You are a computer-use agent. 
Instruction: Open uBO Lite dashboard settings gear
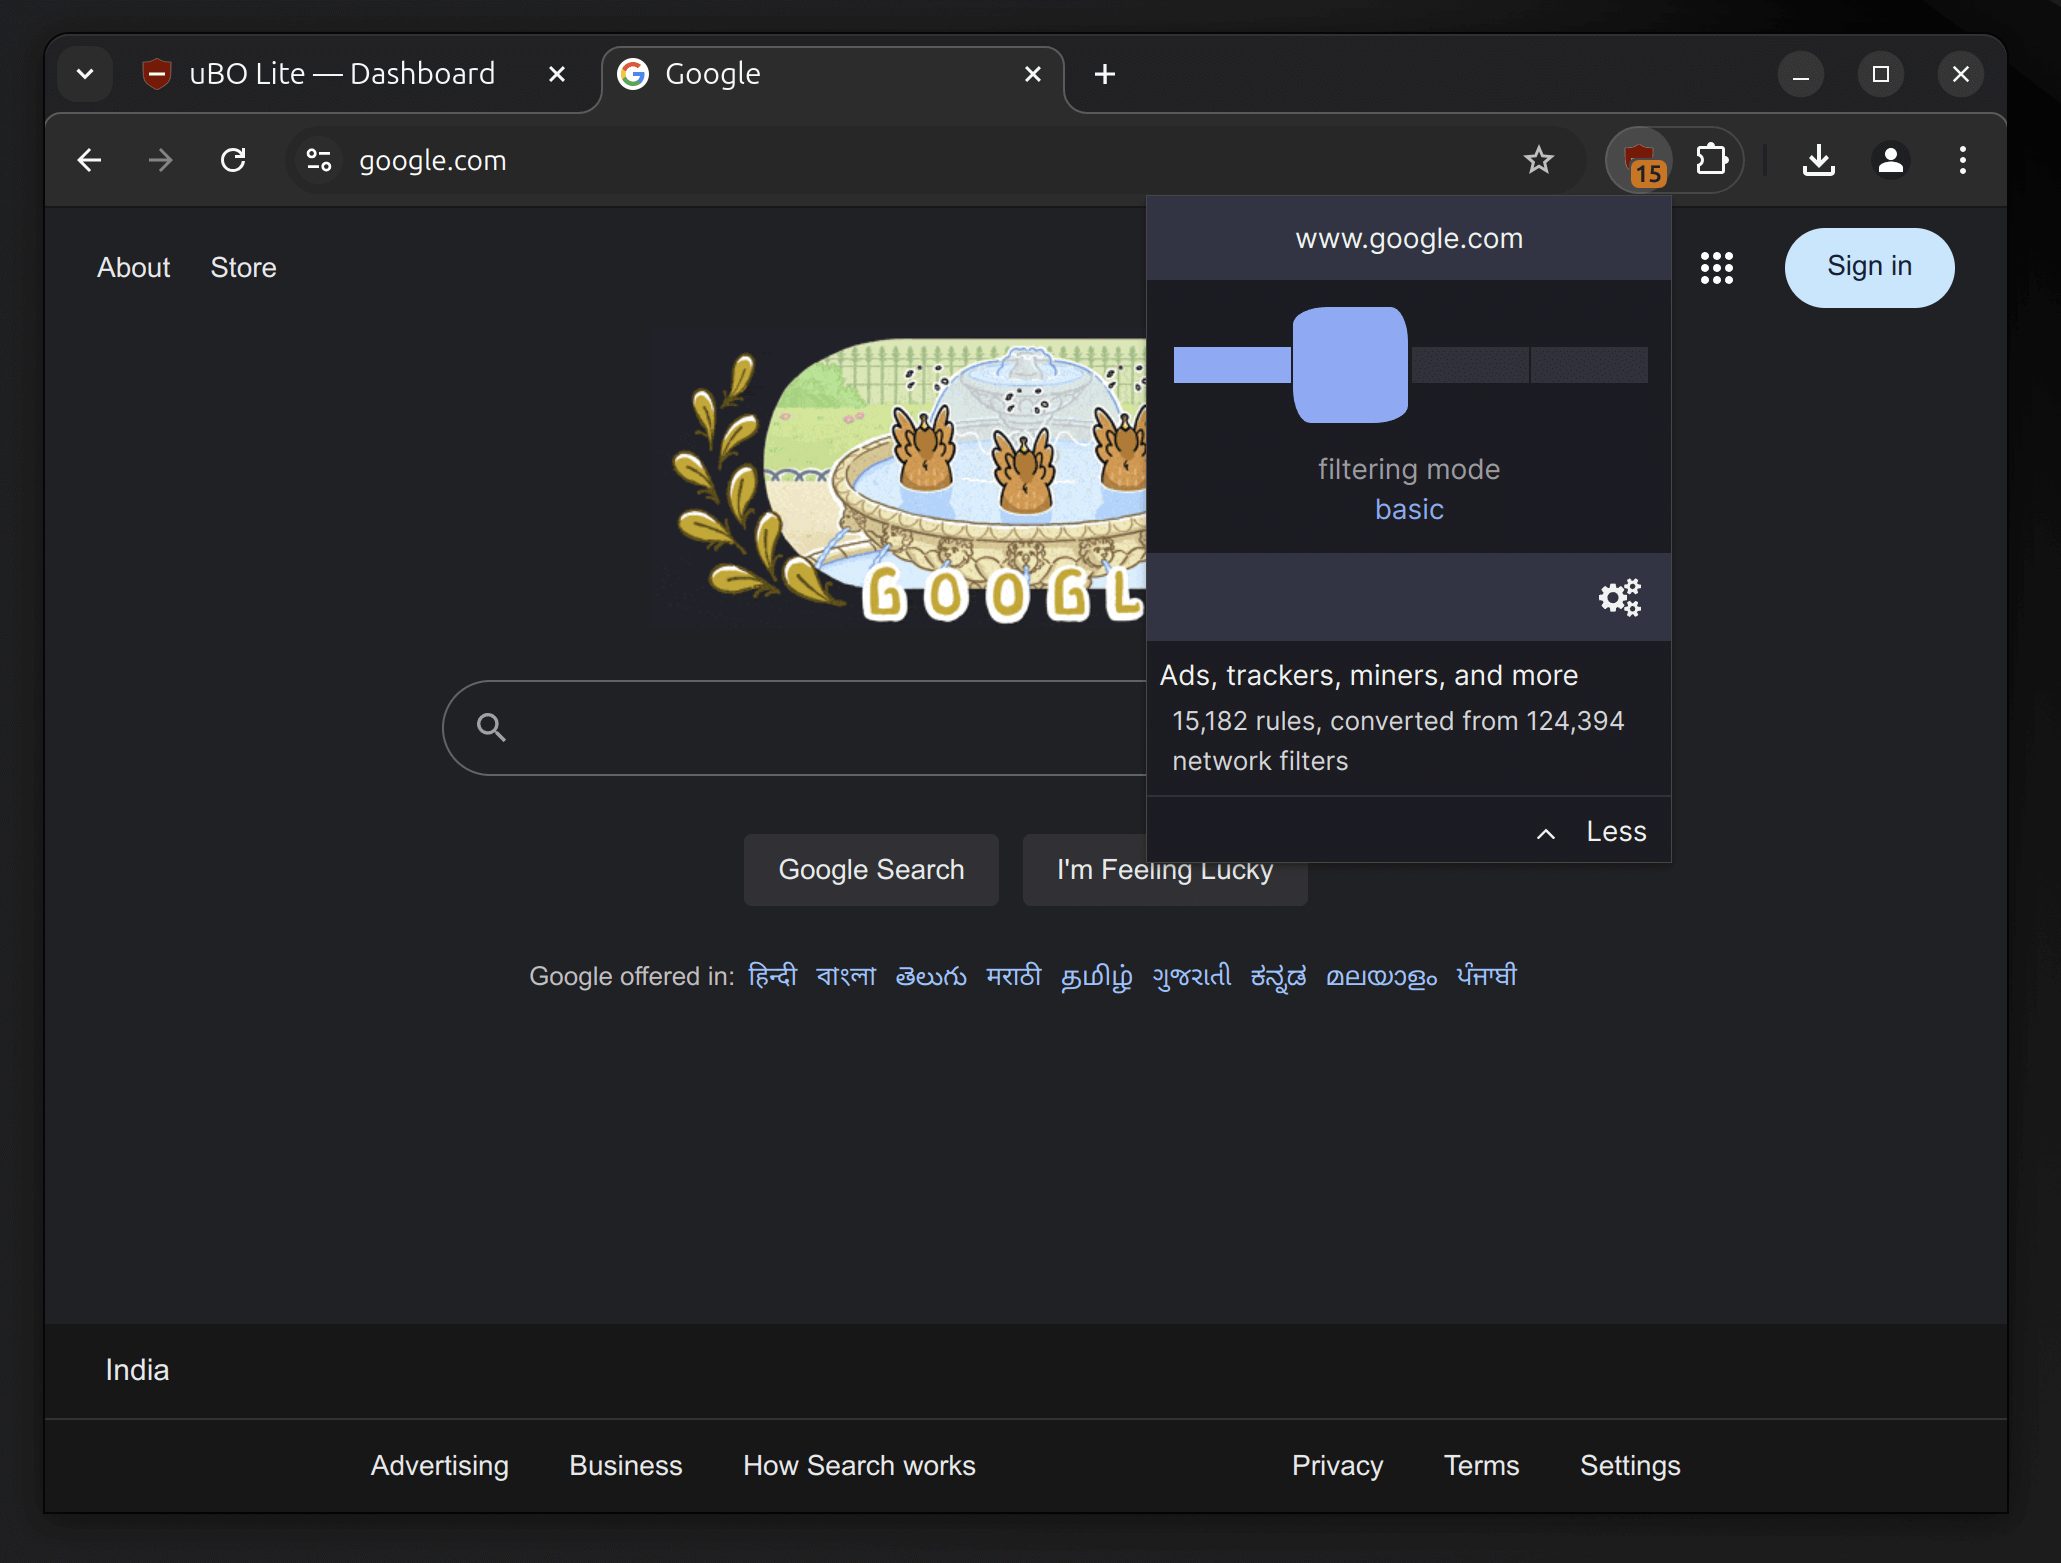[1621, 596]
